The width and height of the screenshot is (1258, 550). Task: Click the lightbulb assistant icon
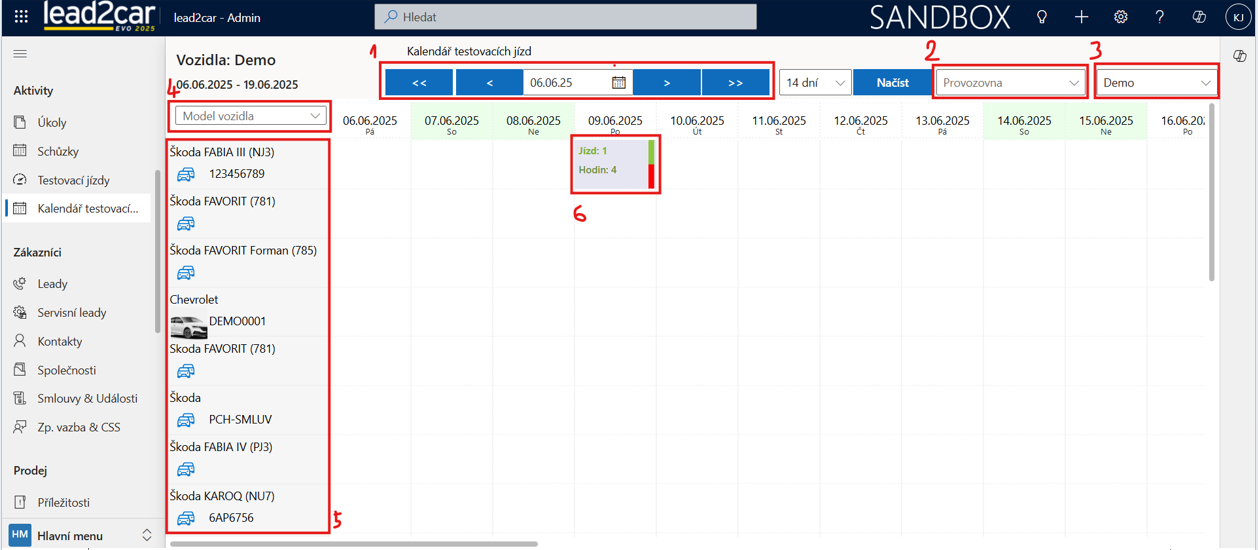[x=1042, y=17]
